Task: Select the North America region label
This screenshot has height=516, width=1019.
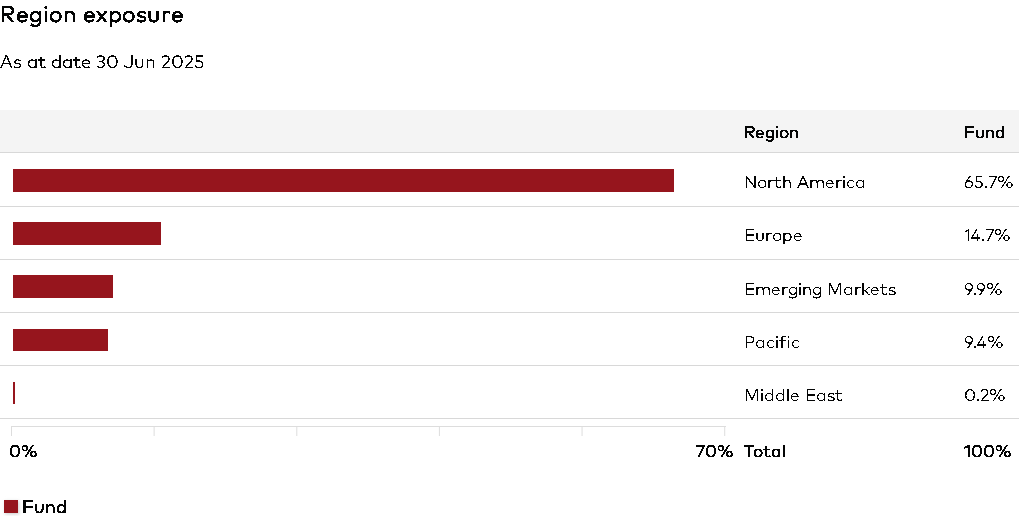Action: coord(804,182)
